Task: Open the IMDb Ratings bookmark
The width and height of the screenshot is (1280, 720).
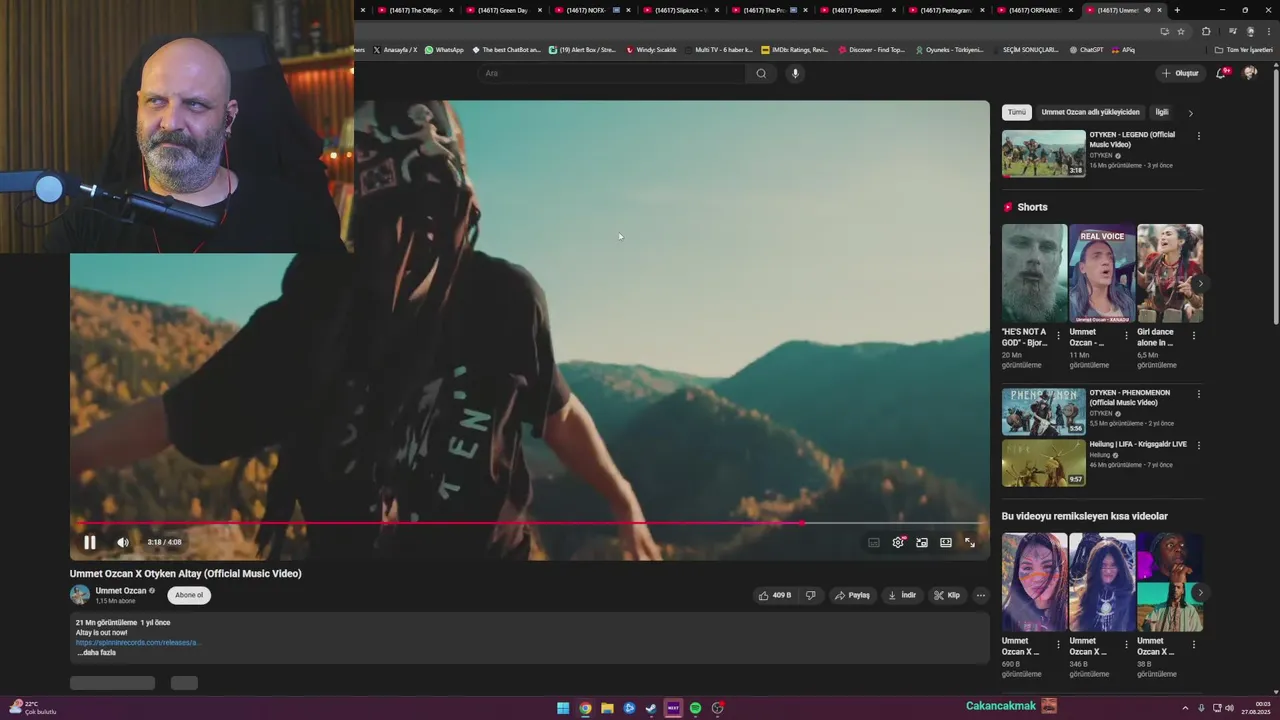Action: 794,49
